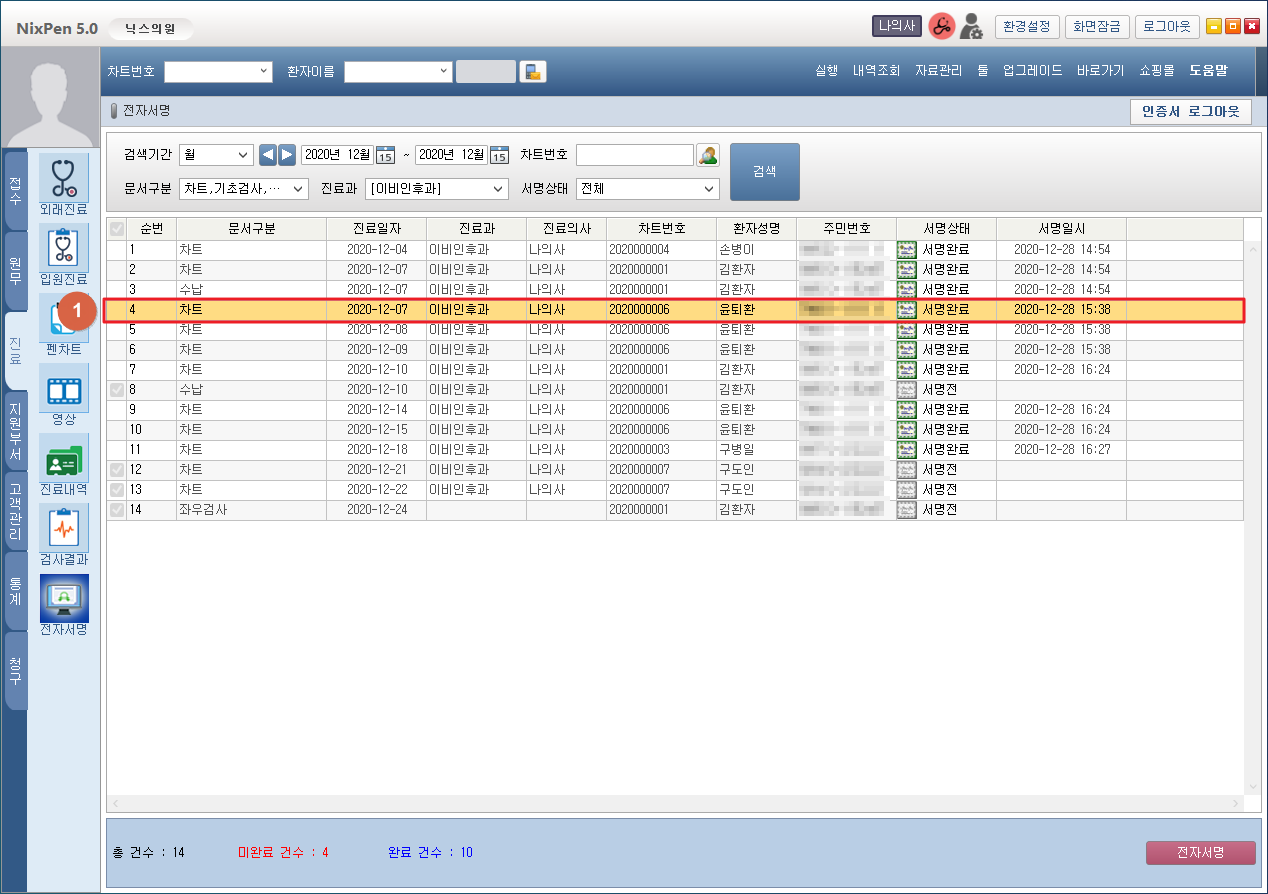The width and height of the screenshot is (1268, 894).
Task: Check the checkbox for row 8 수납
Action: 117,389
